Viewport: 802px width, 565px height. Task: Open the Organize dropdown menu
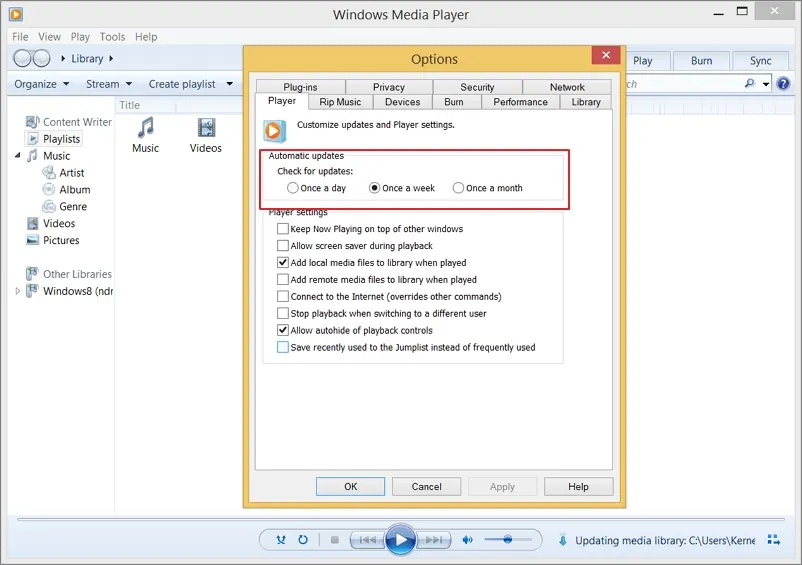42,84
